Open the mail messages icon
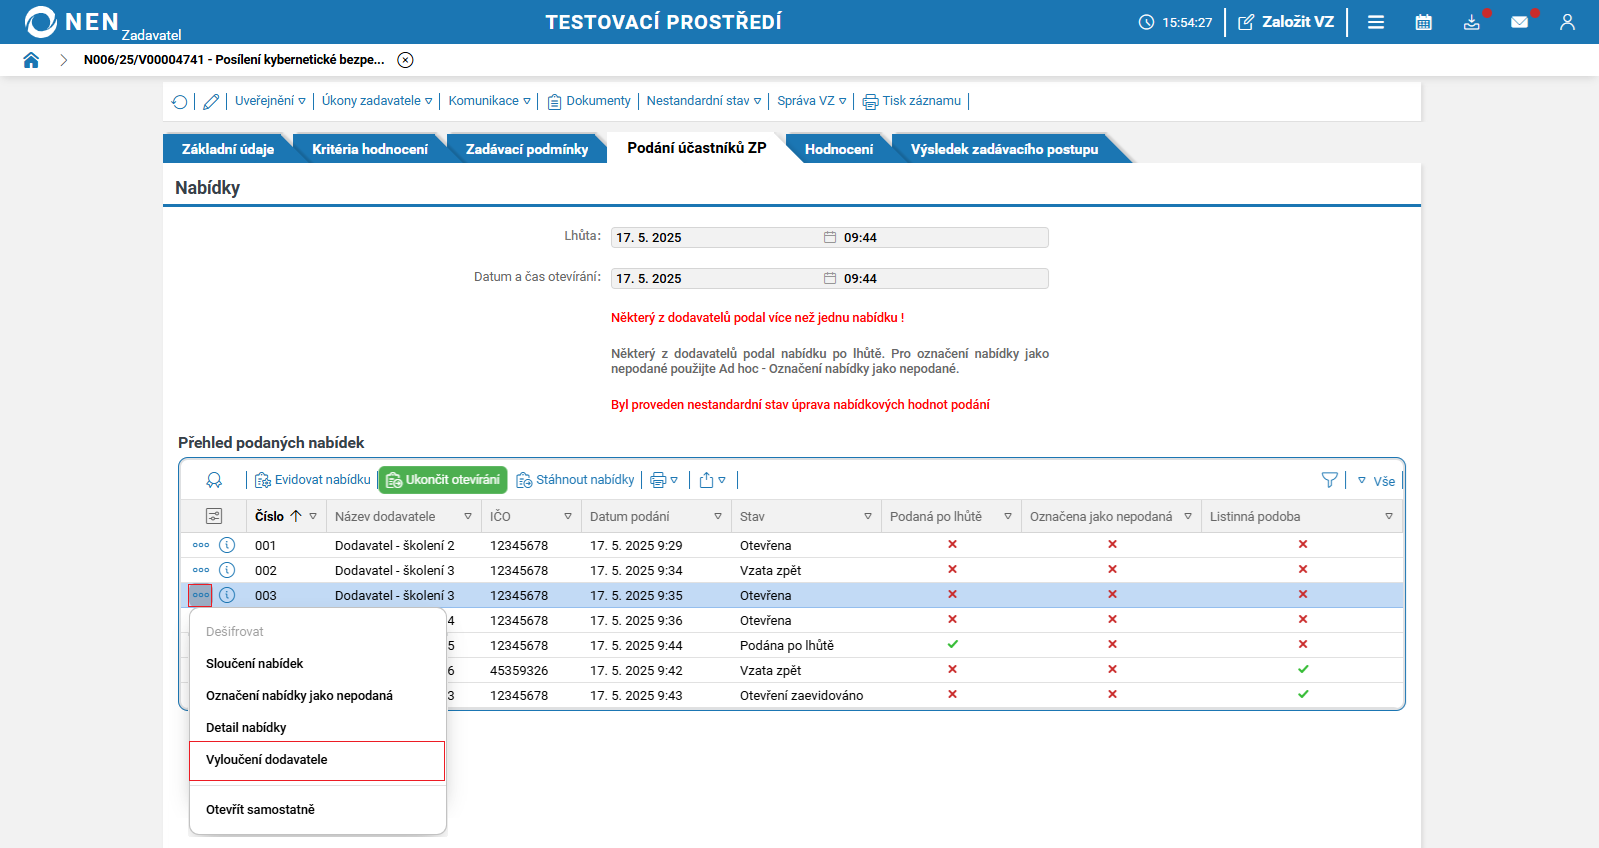1599x848 pixels. tap(1519, 22)
